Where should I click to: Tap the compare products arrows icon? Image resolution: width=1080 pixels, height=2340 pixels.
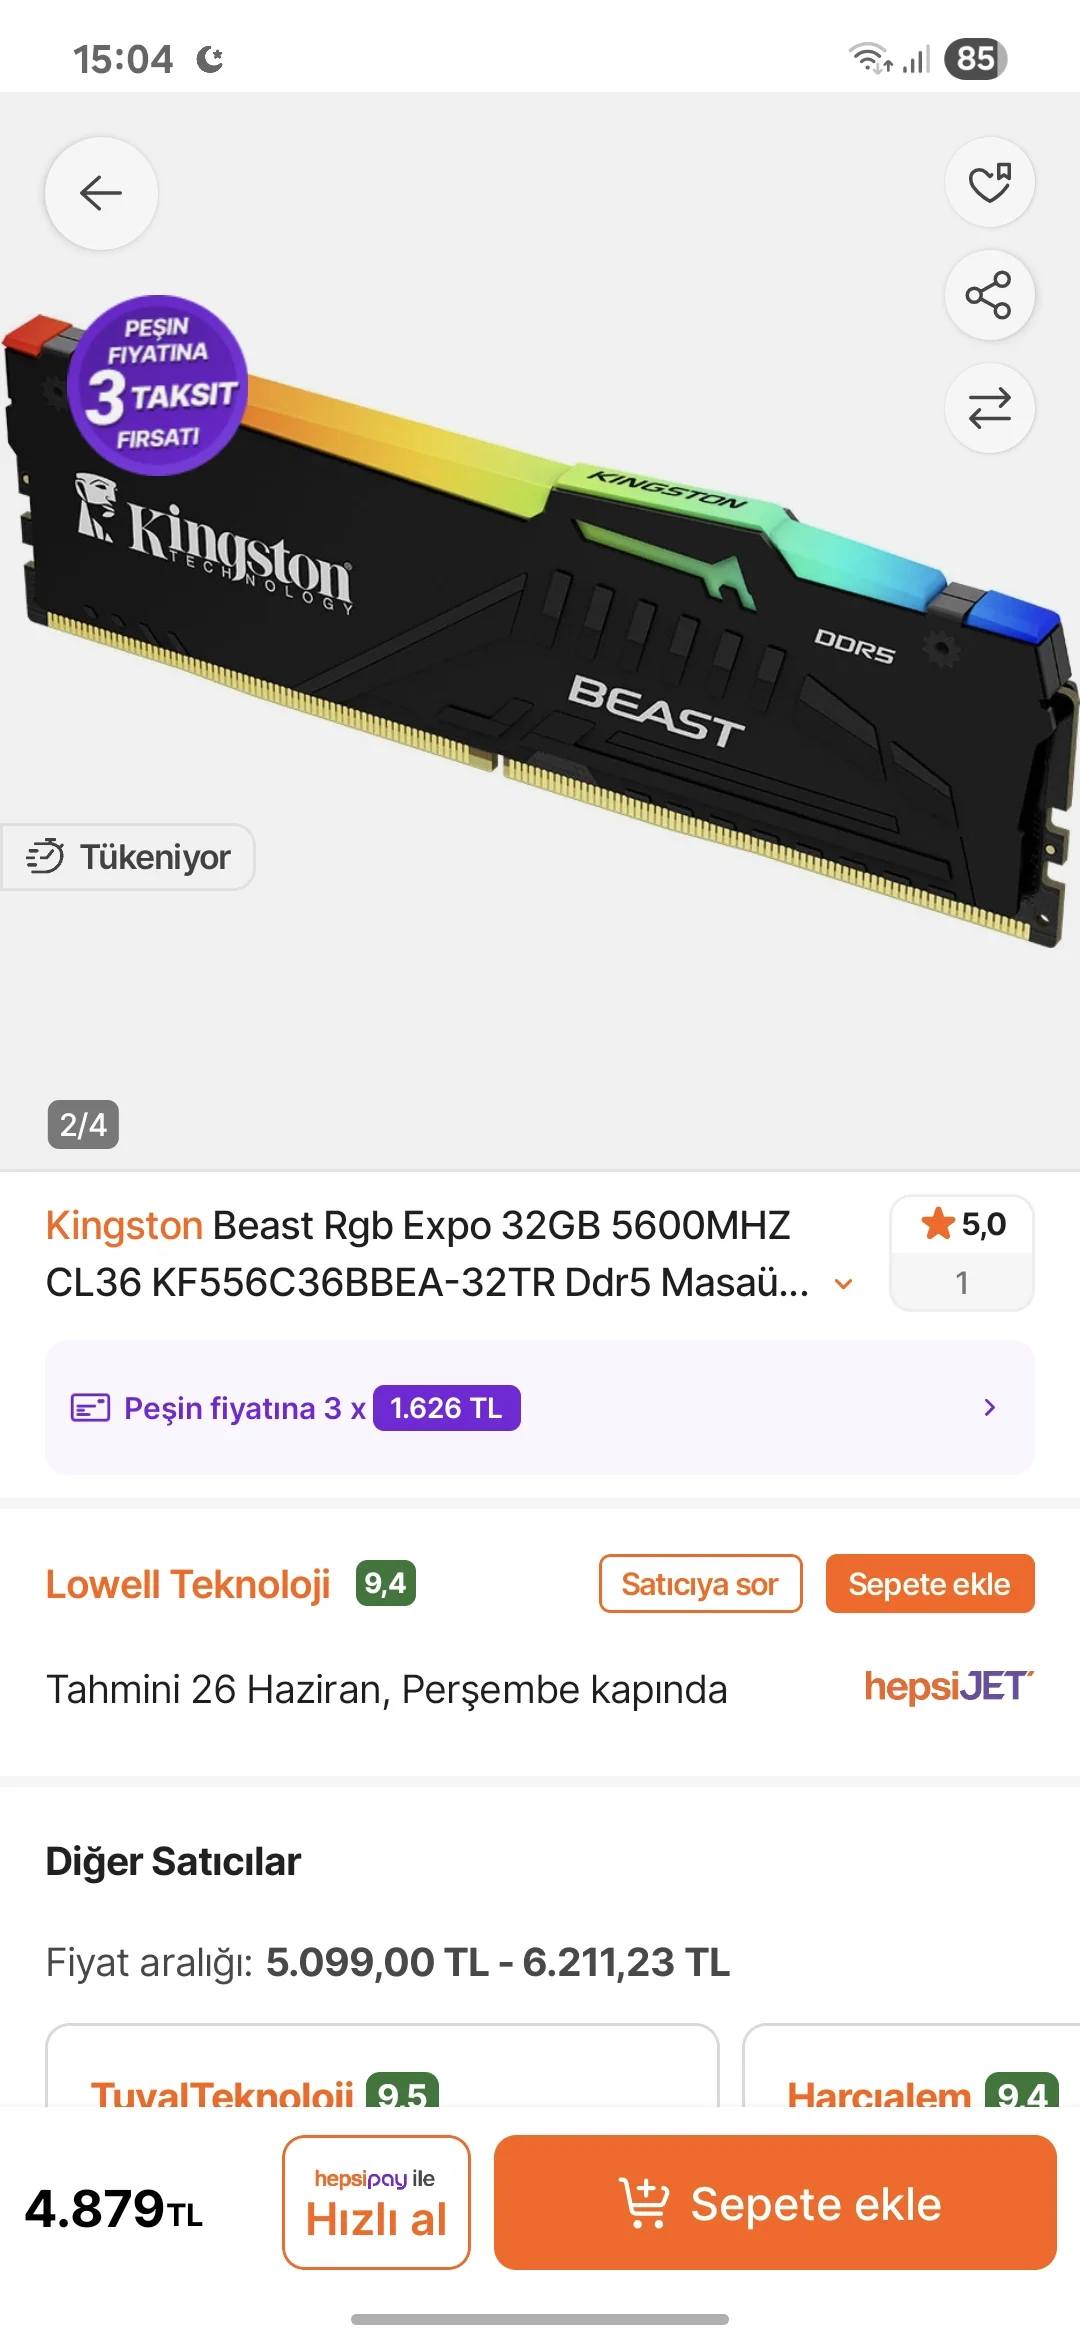(x=989, y=408)
